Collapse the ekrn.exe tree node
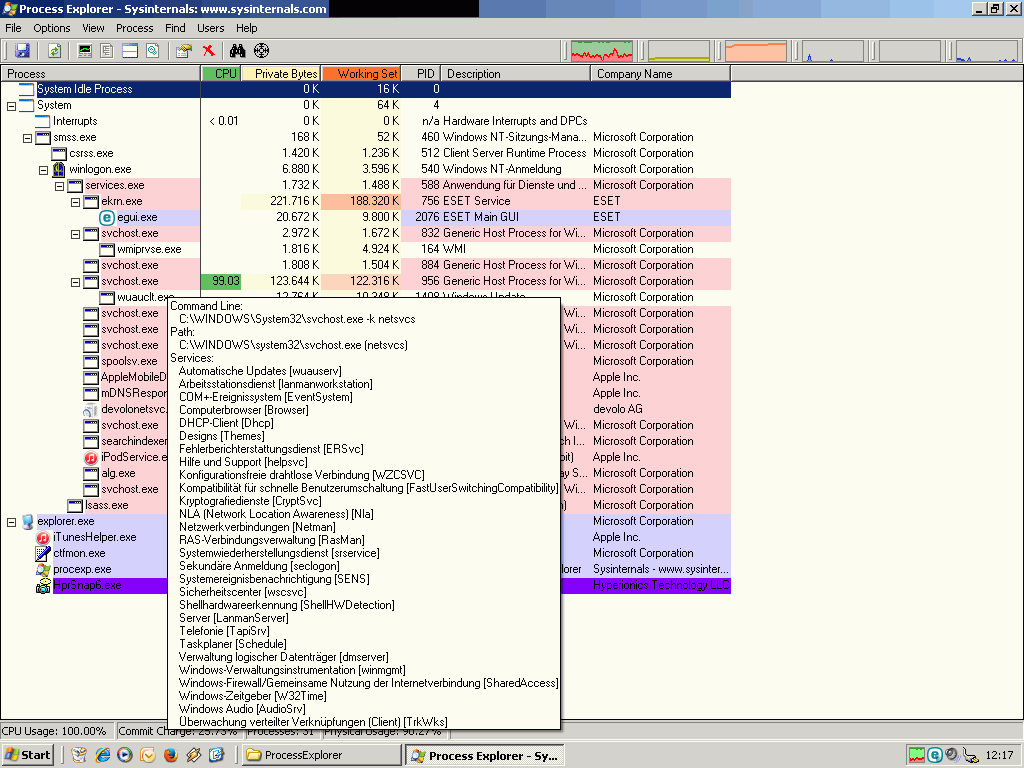 pyautogui.click(x=75, y=202)
